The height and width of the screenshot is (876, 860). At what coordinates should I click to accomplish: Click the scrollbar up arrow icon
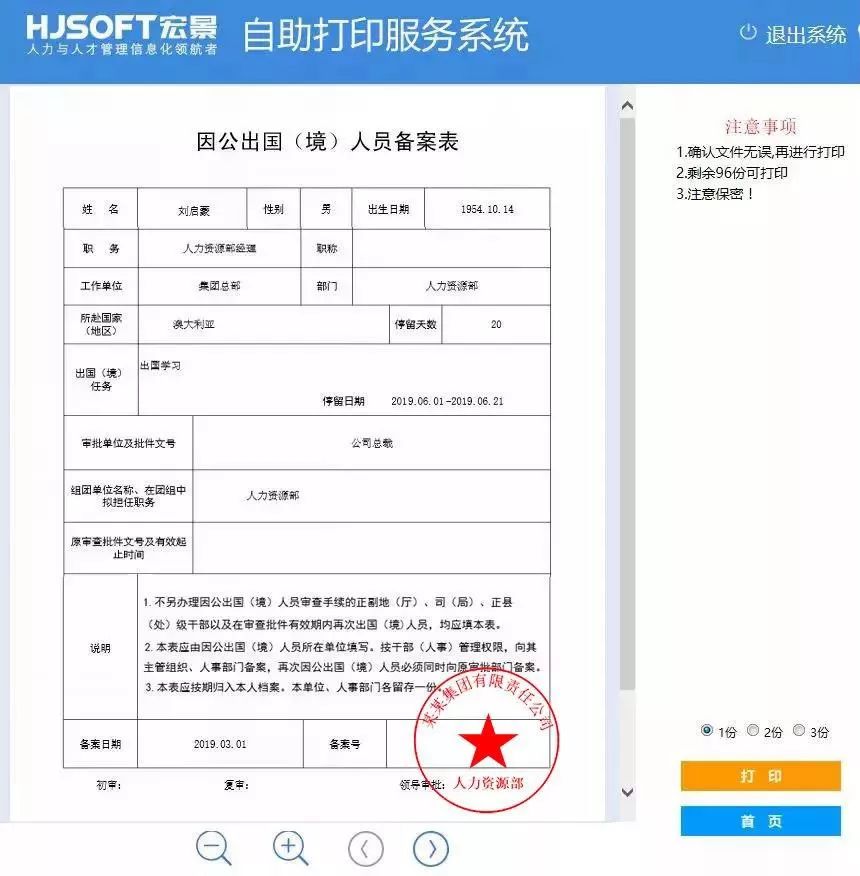(628, 103)
